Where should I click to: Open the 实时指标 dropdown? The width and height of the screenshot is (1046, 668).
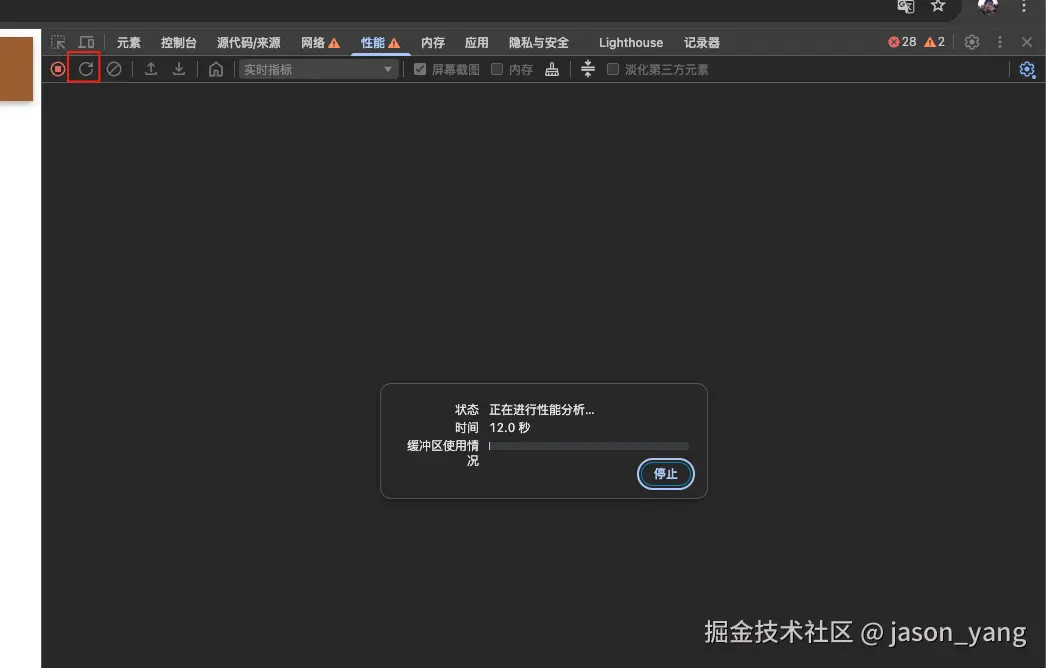(317, 69)
